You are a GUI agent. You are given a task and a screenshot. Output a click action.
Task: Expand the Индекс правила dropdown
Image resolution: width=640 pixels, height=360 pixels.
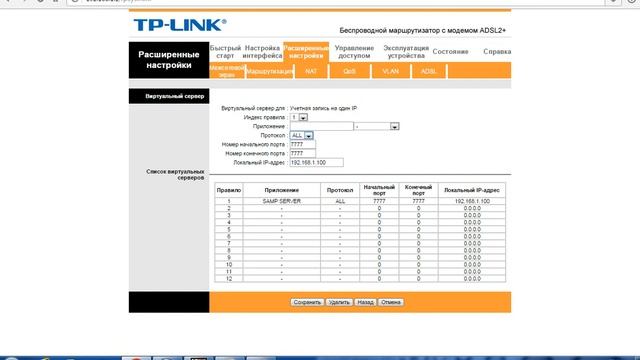pyautogui.click(x=299, y=118)
